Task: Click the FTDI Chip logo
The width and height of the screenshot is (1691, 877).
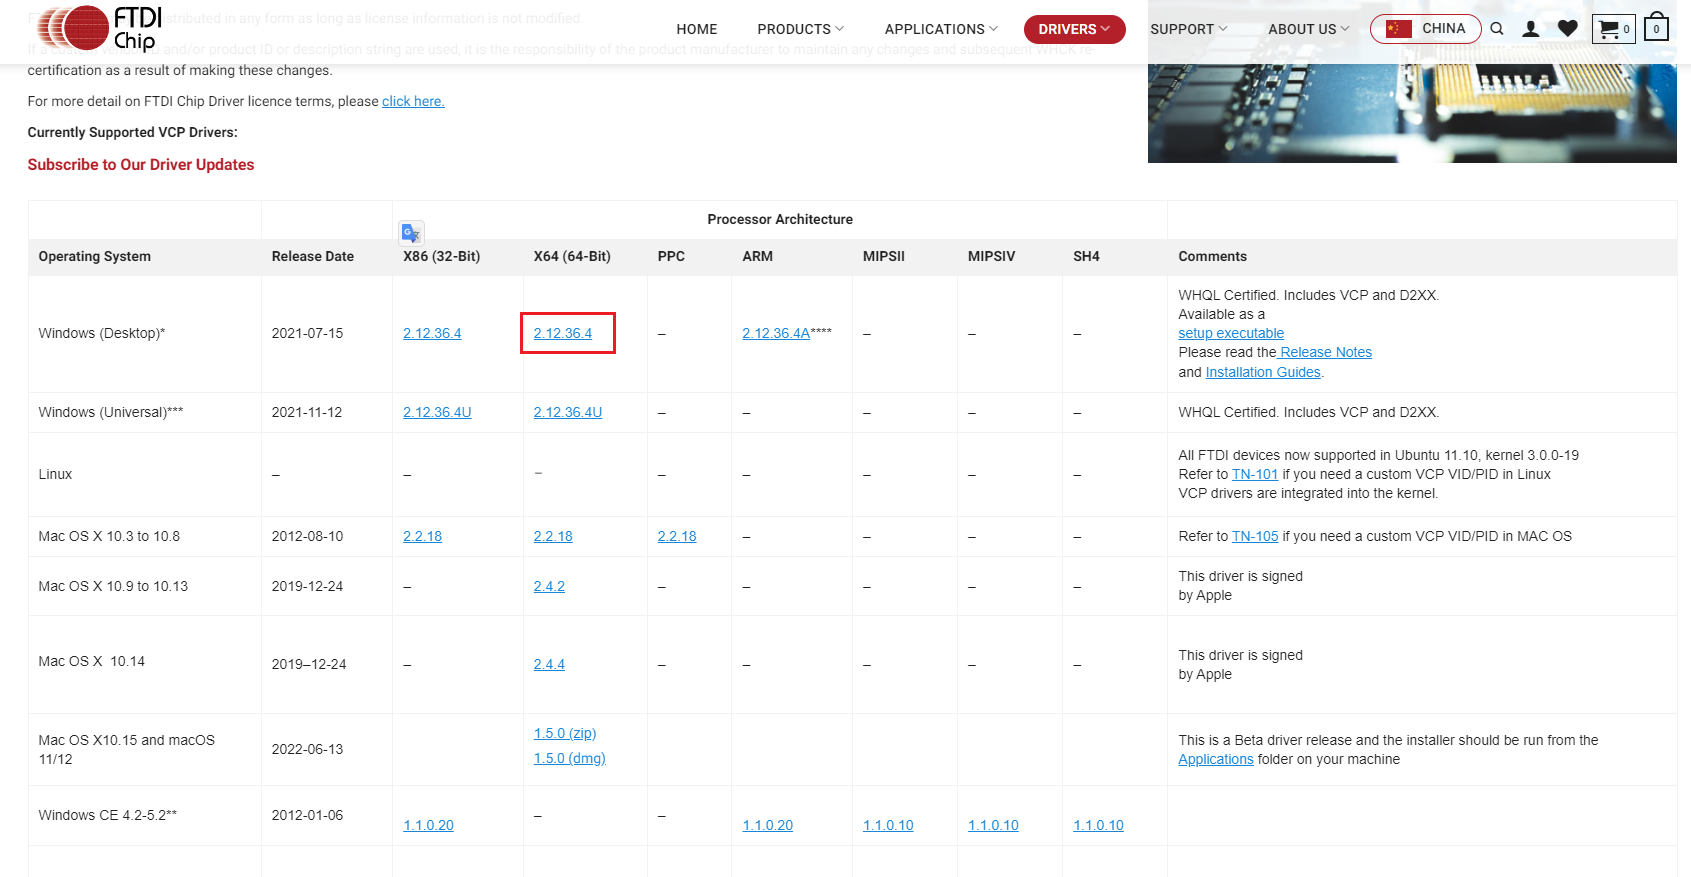Action: (99, 28)
